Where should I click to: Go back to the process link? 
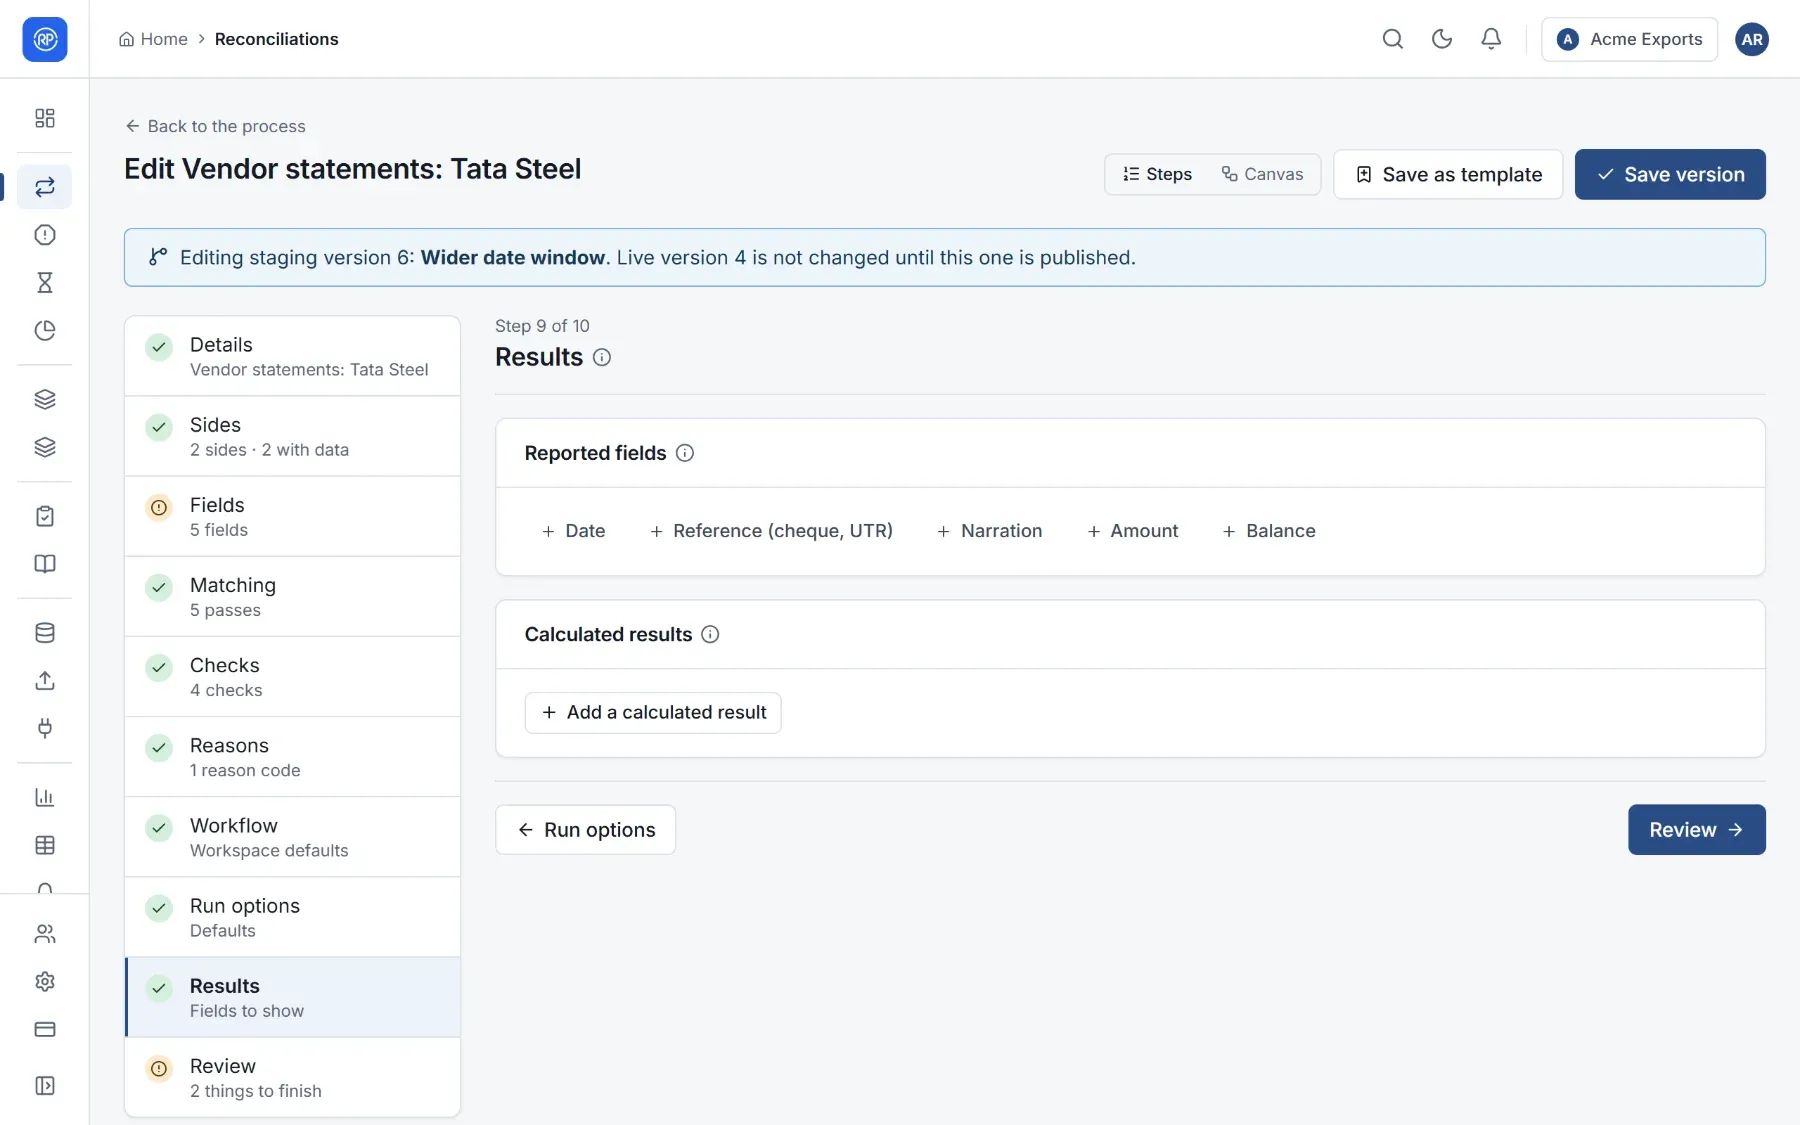click(x=215, y=126)
